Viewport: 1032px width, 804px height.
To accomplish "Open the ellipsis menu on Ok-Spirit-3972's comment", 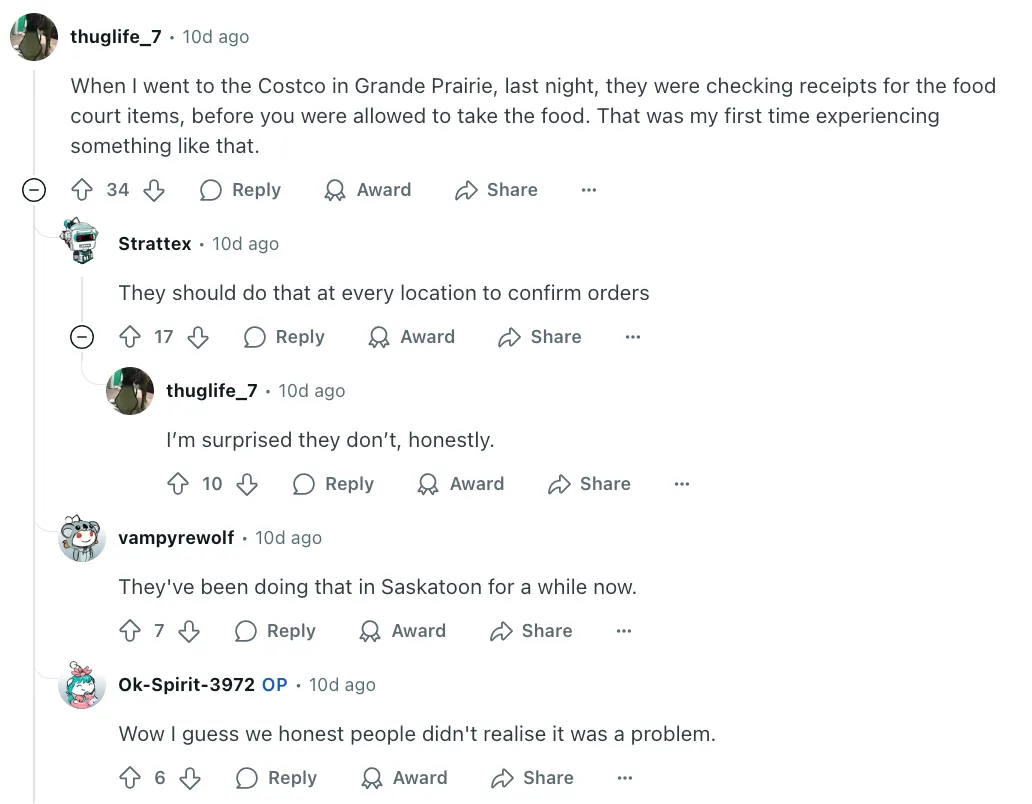I will pos(625,778).
